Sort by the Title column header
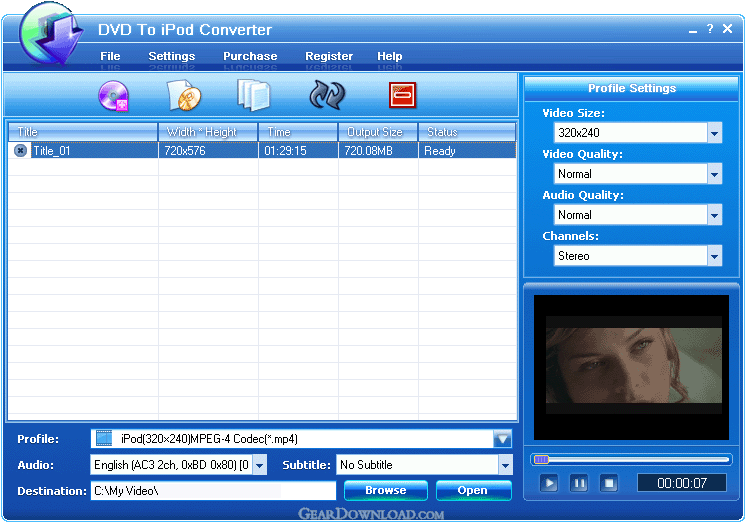745x523 pixels. (83, 132)
